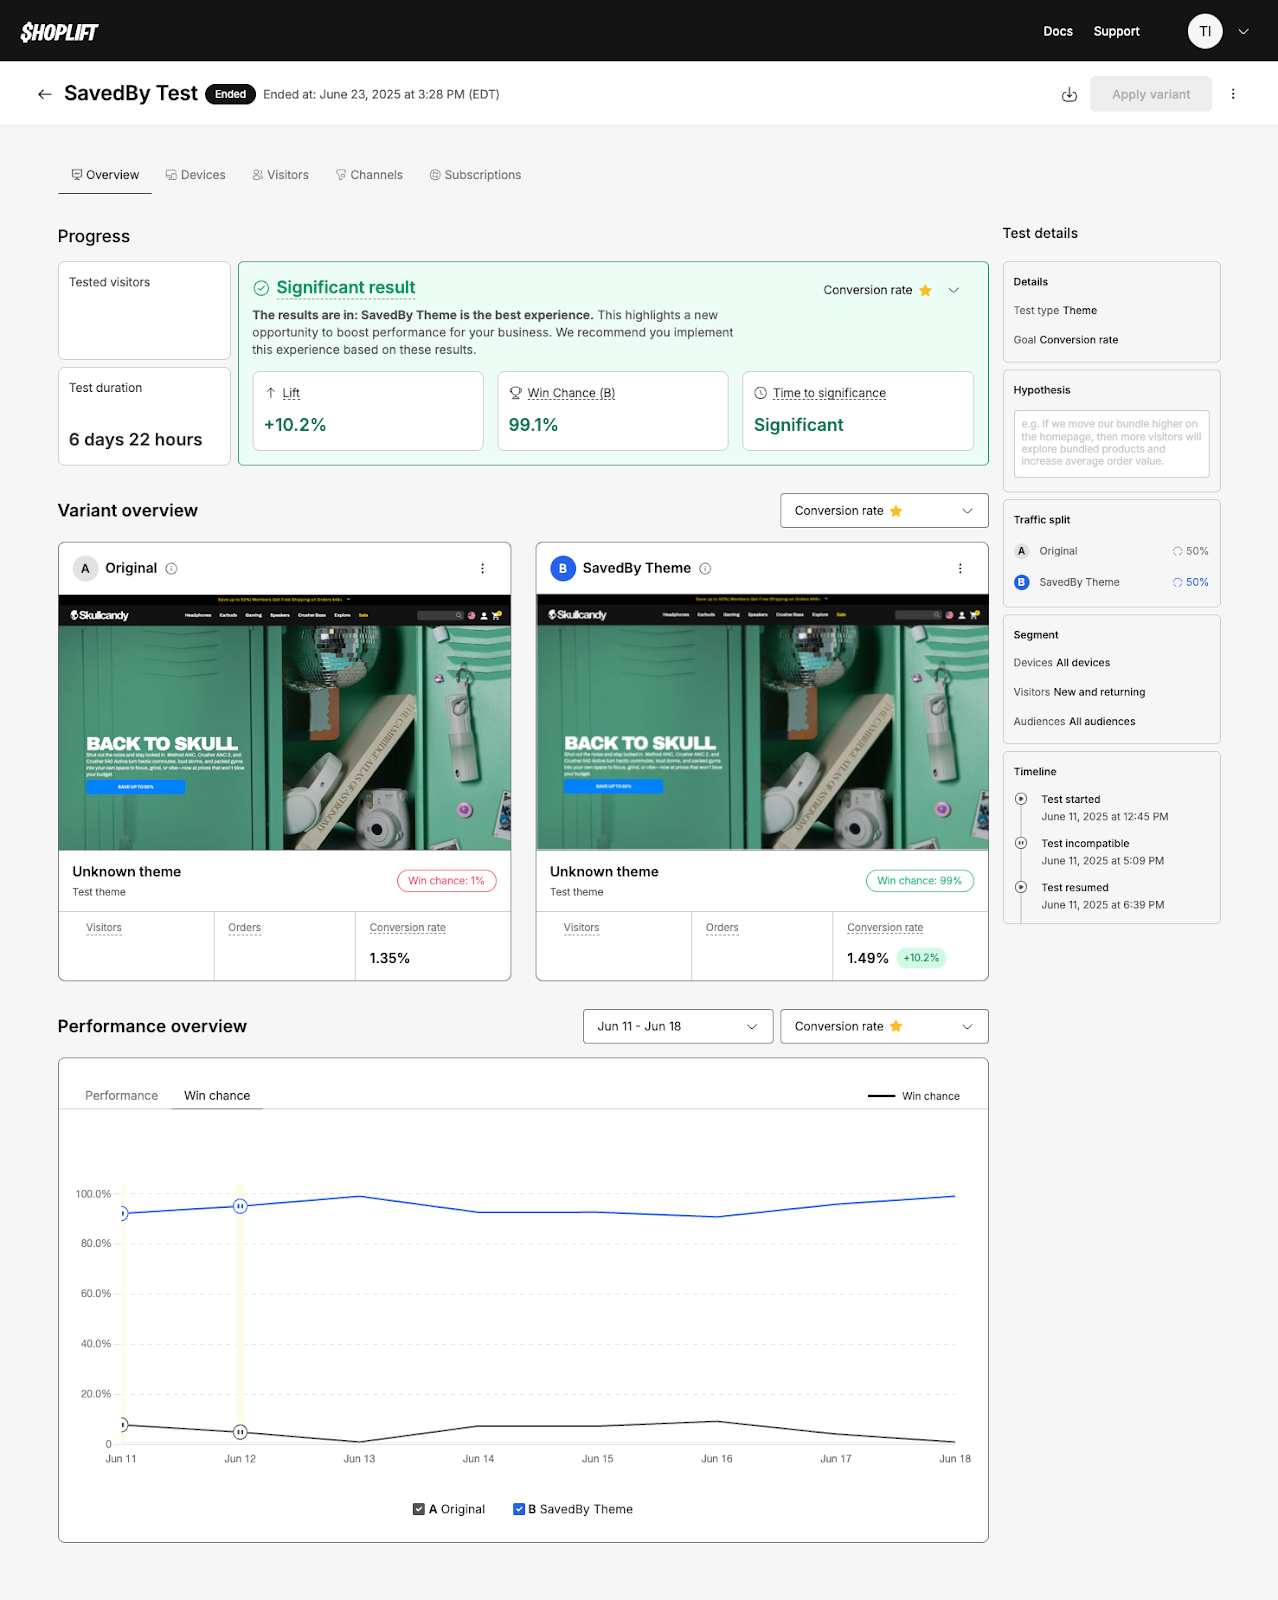Click the SavedBy Theme 50% traffic split value
This screenshot has width=1278, height=1600.
(x=1197, y=582)
